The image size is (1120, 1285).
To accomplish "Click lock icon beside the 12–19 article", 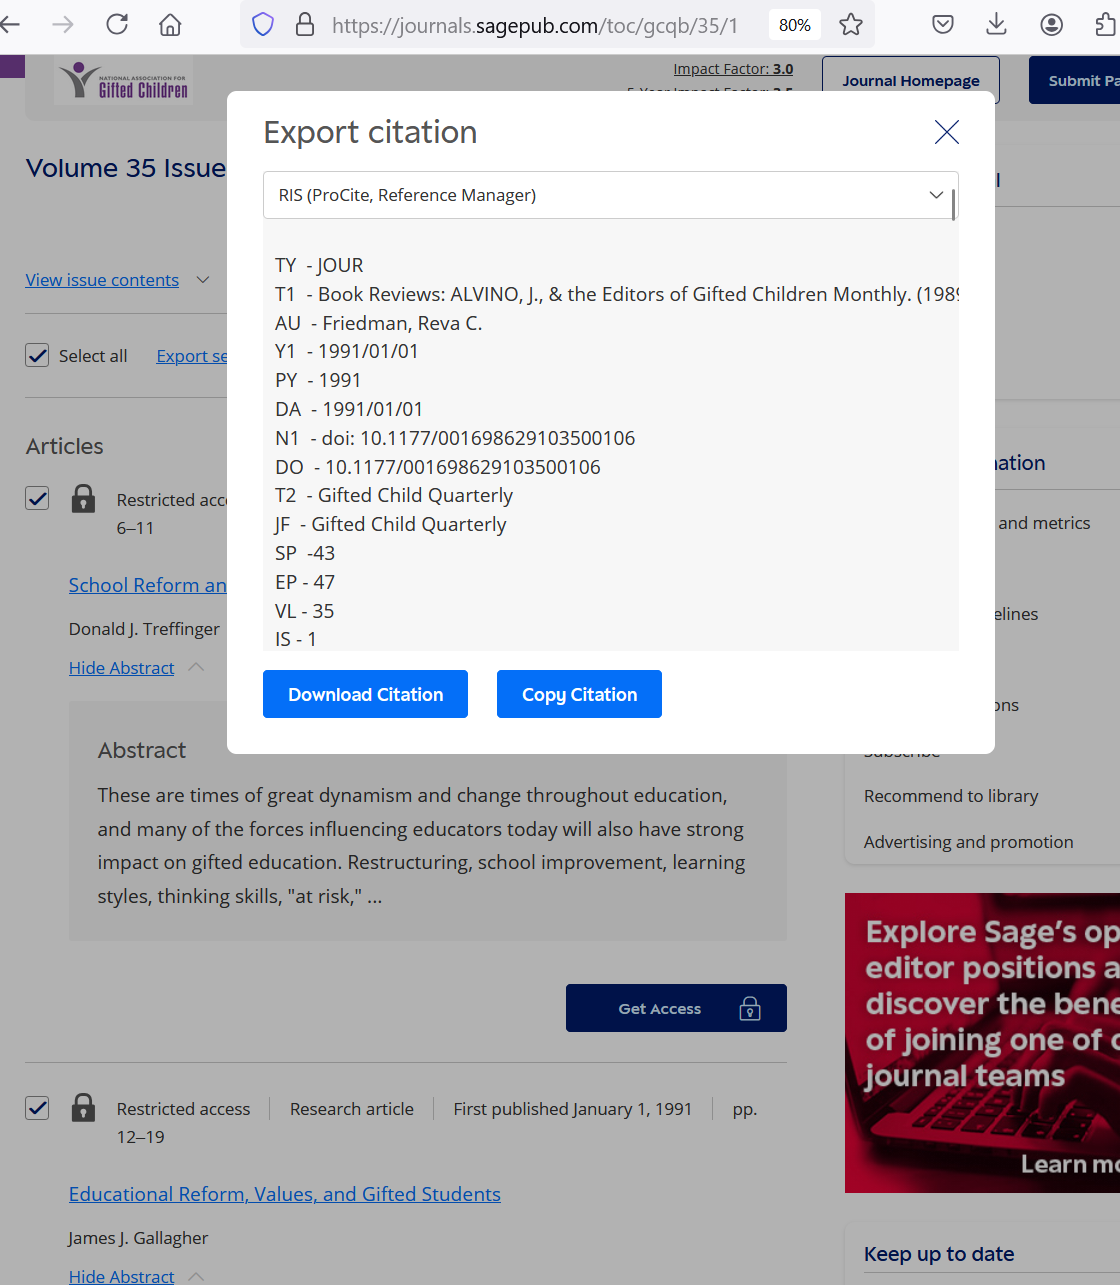I will (84, 1107).
